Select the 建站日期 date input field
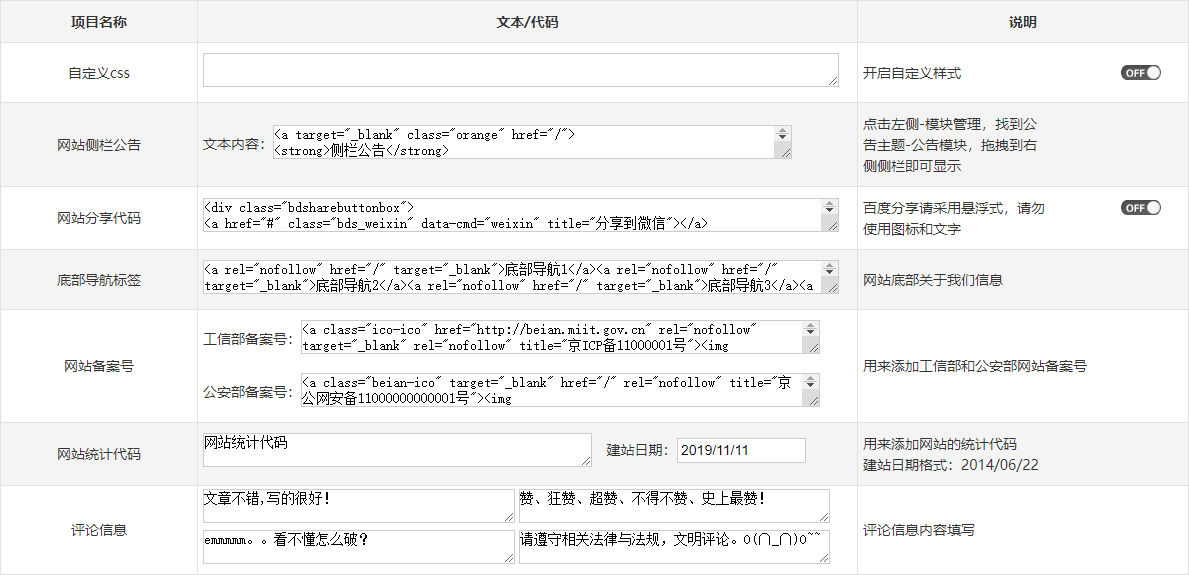Screen dimensions: 1189x575 coord(740,450)
